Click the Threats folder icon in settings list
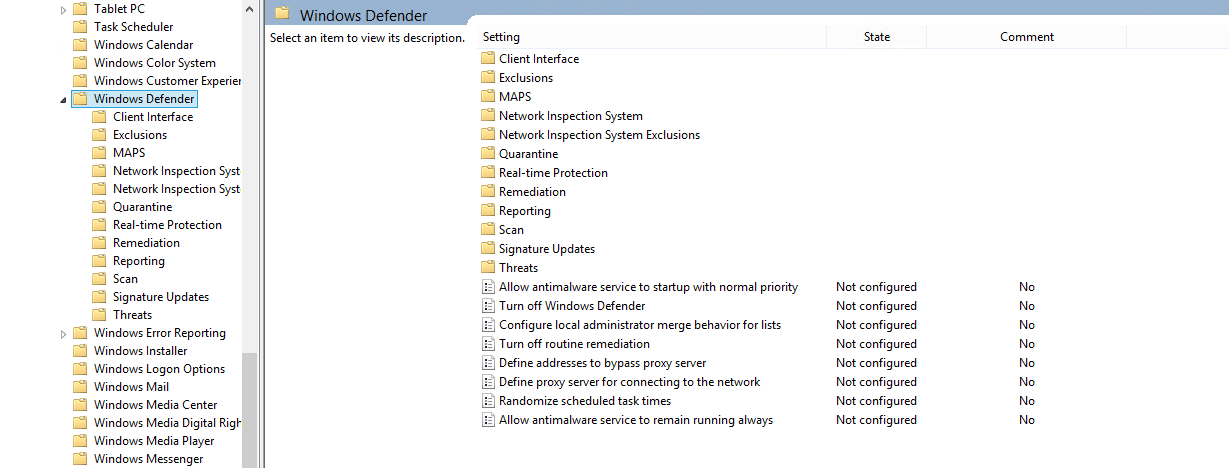1229x468 pixels. [x=488, y=268]
